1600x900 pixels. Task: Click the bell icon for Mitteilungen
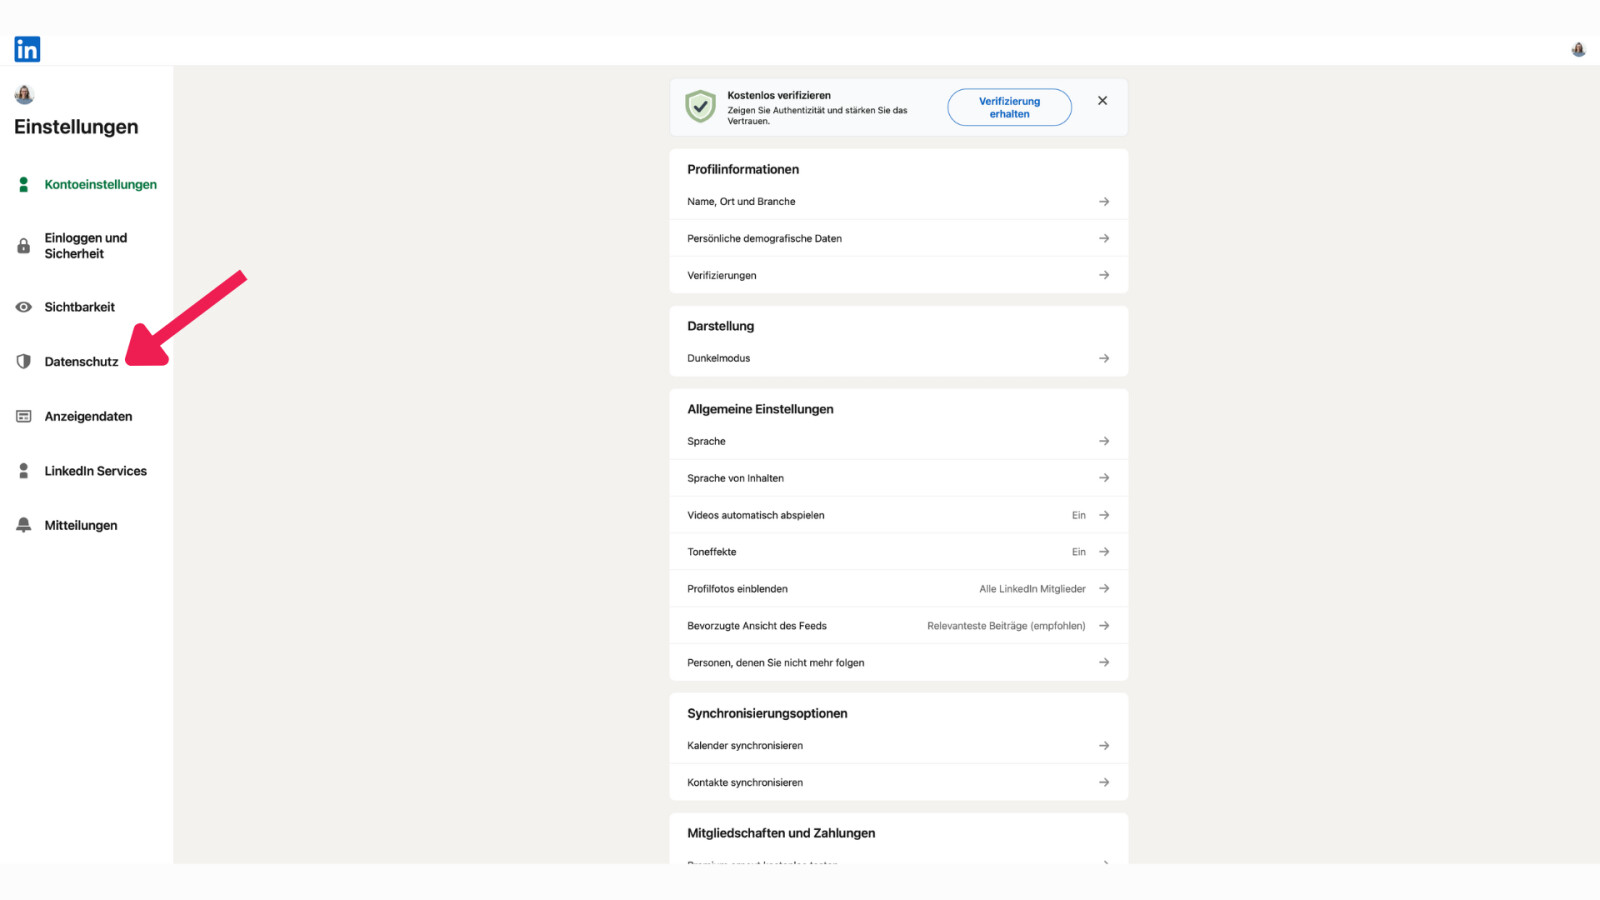(22, 524)
